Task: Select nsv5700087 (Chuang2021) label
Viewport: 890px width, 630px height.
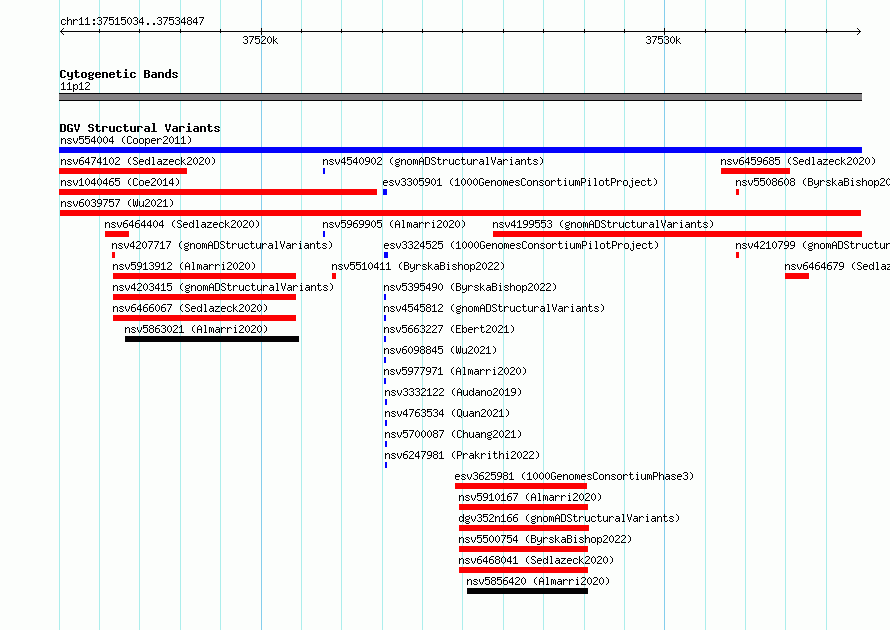Action: tap(453, 434)
